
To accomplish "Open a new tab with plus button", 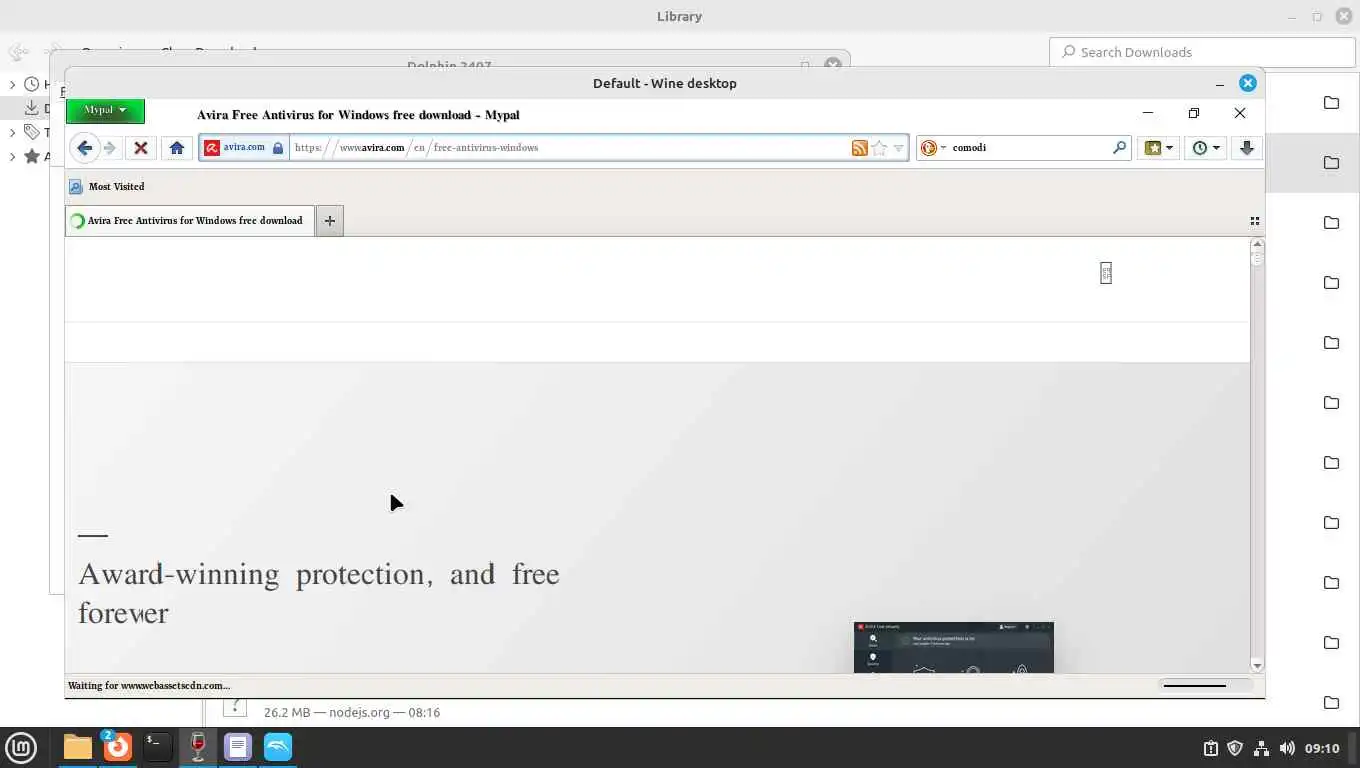I will click(330, 221).
